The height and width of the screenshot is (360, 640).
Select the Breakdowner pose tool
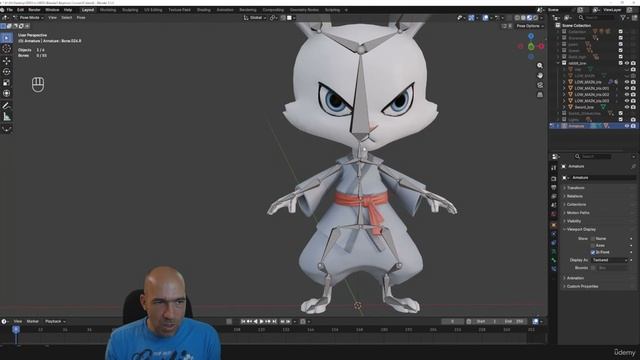point(7,129)
